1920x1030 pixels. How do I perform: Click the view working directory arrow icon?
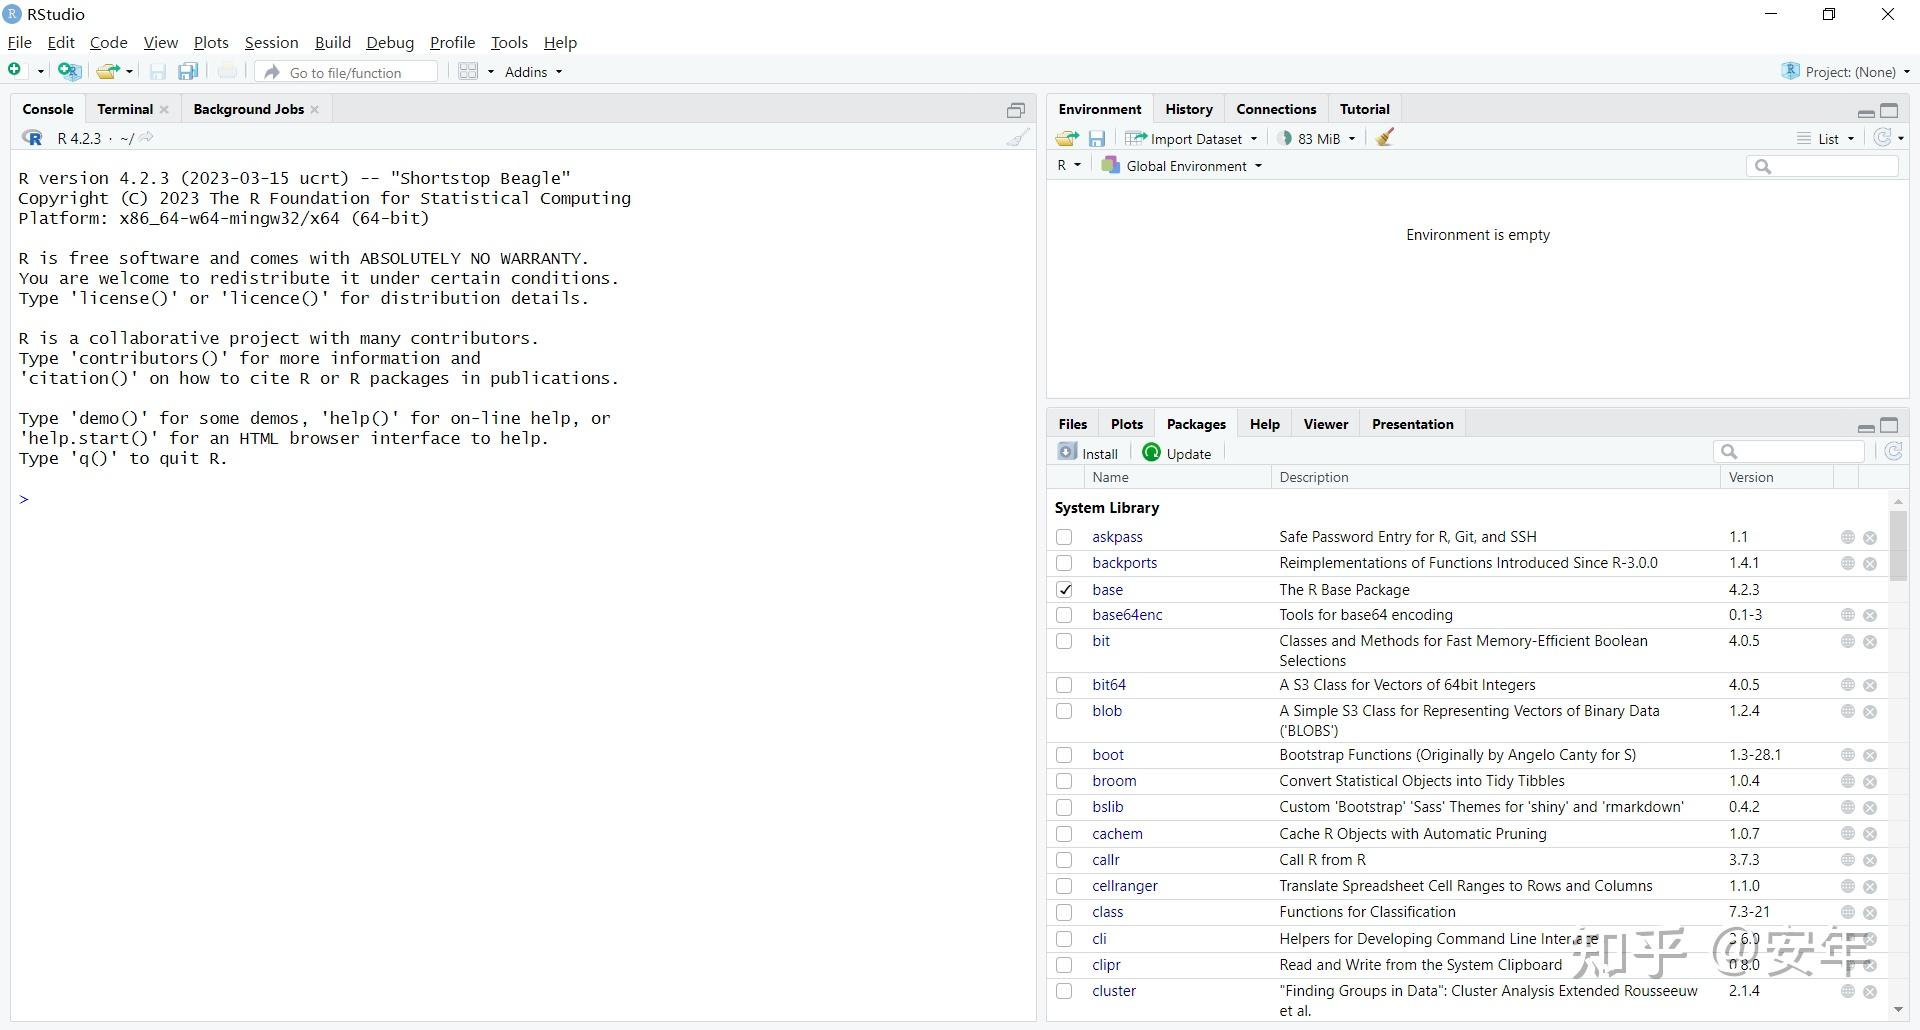pyautogui.click(x=146, y=138)
